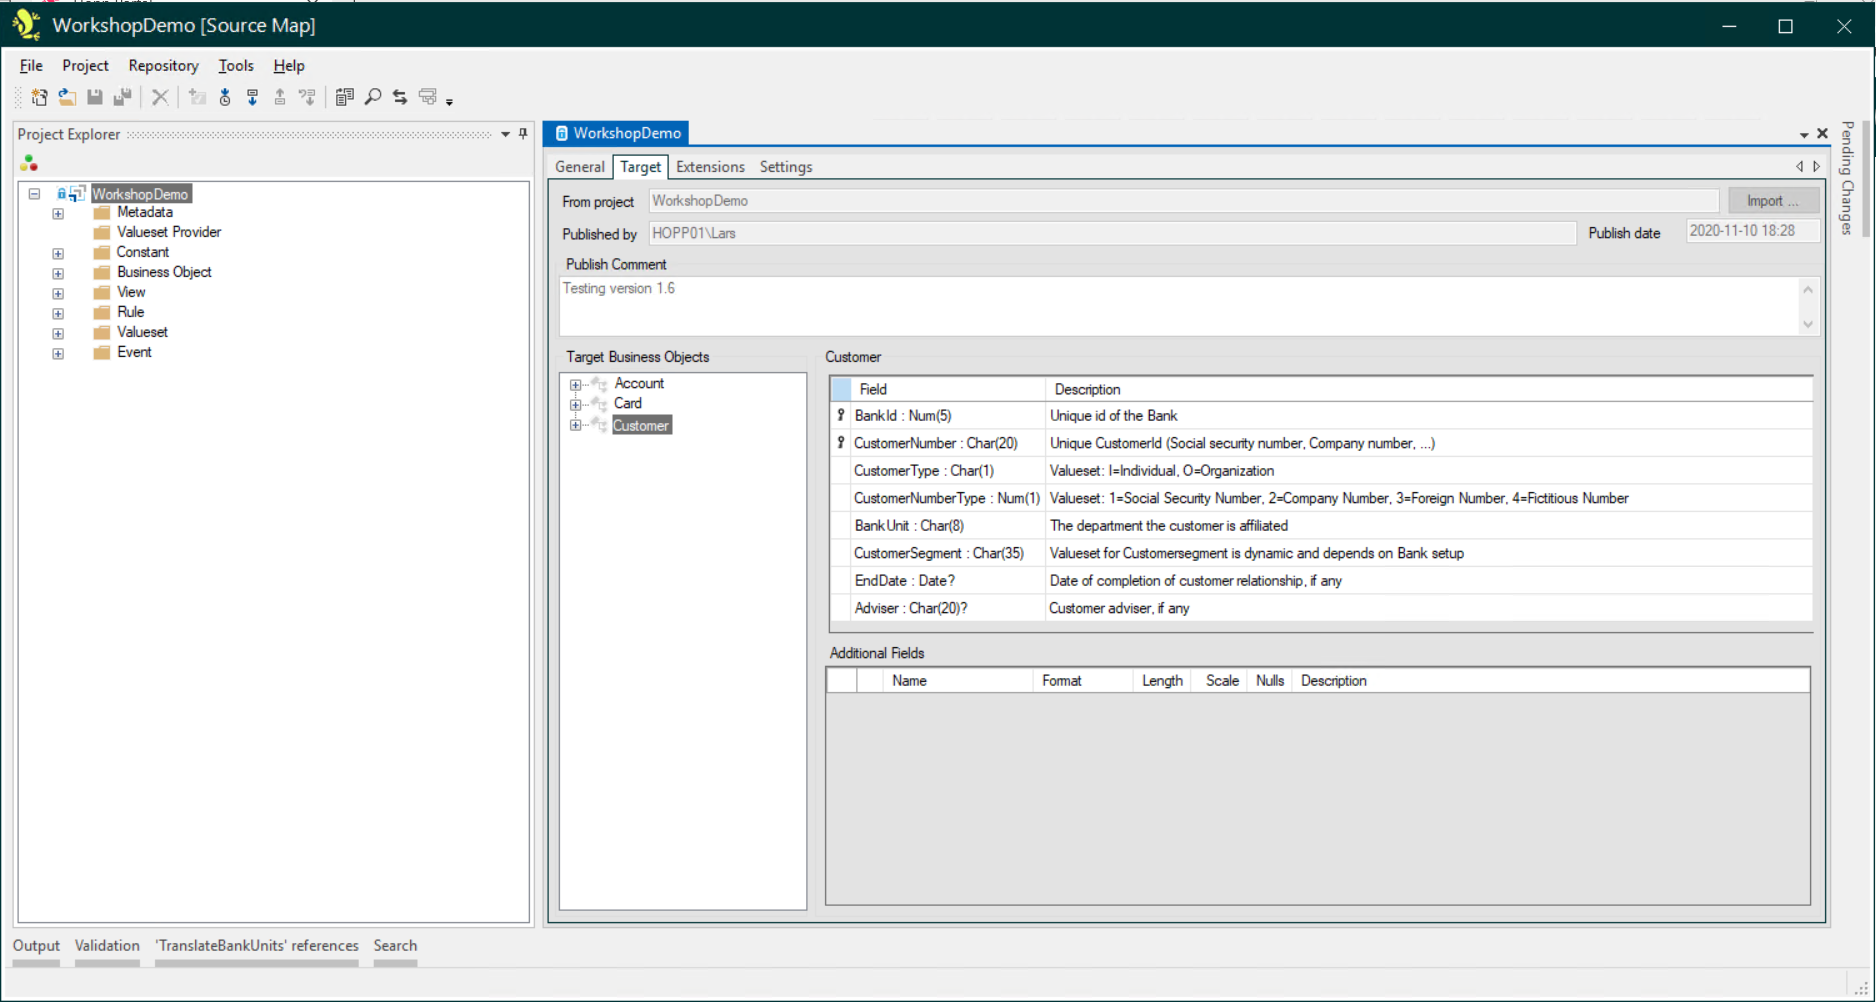The height and width of the screenshot is (1002, 1876).
Task: Click the magnifier Search toolbar icon
Action: pyautogui.click(x=373, y=97)
